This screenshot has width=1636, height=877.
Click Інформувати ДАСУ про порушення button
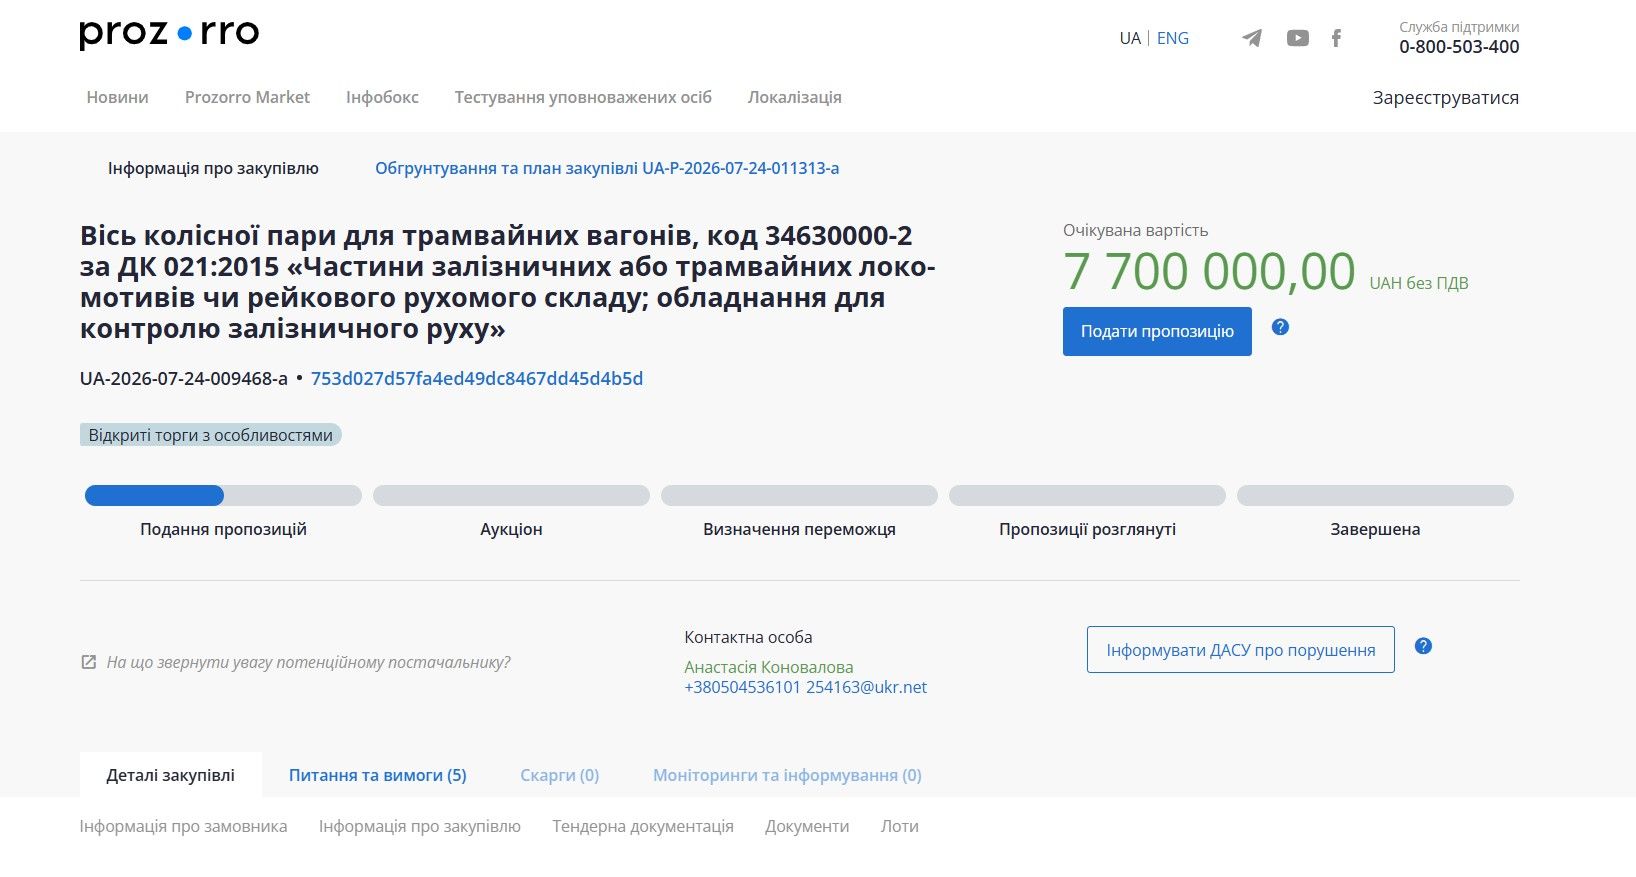[x=1241, y=650]
